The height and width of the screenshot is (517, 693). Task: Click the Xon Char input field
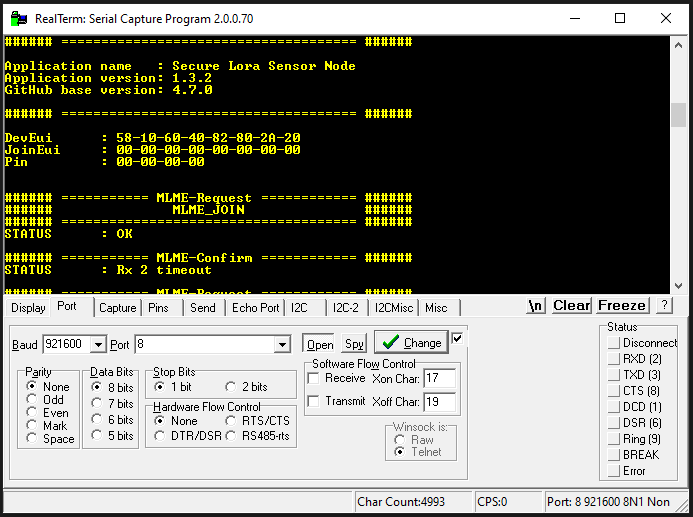click(x=439, y=379)
